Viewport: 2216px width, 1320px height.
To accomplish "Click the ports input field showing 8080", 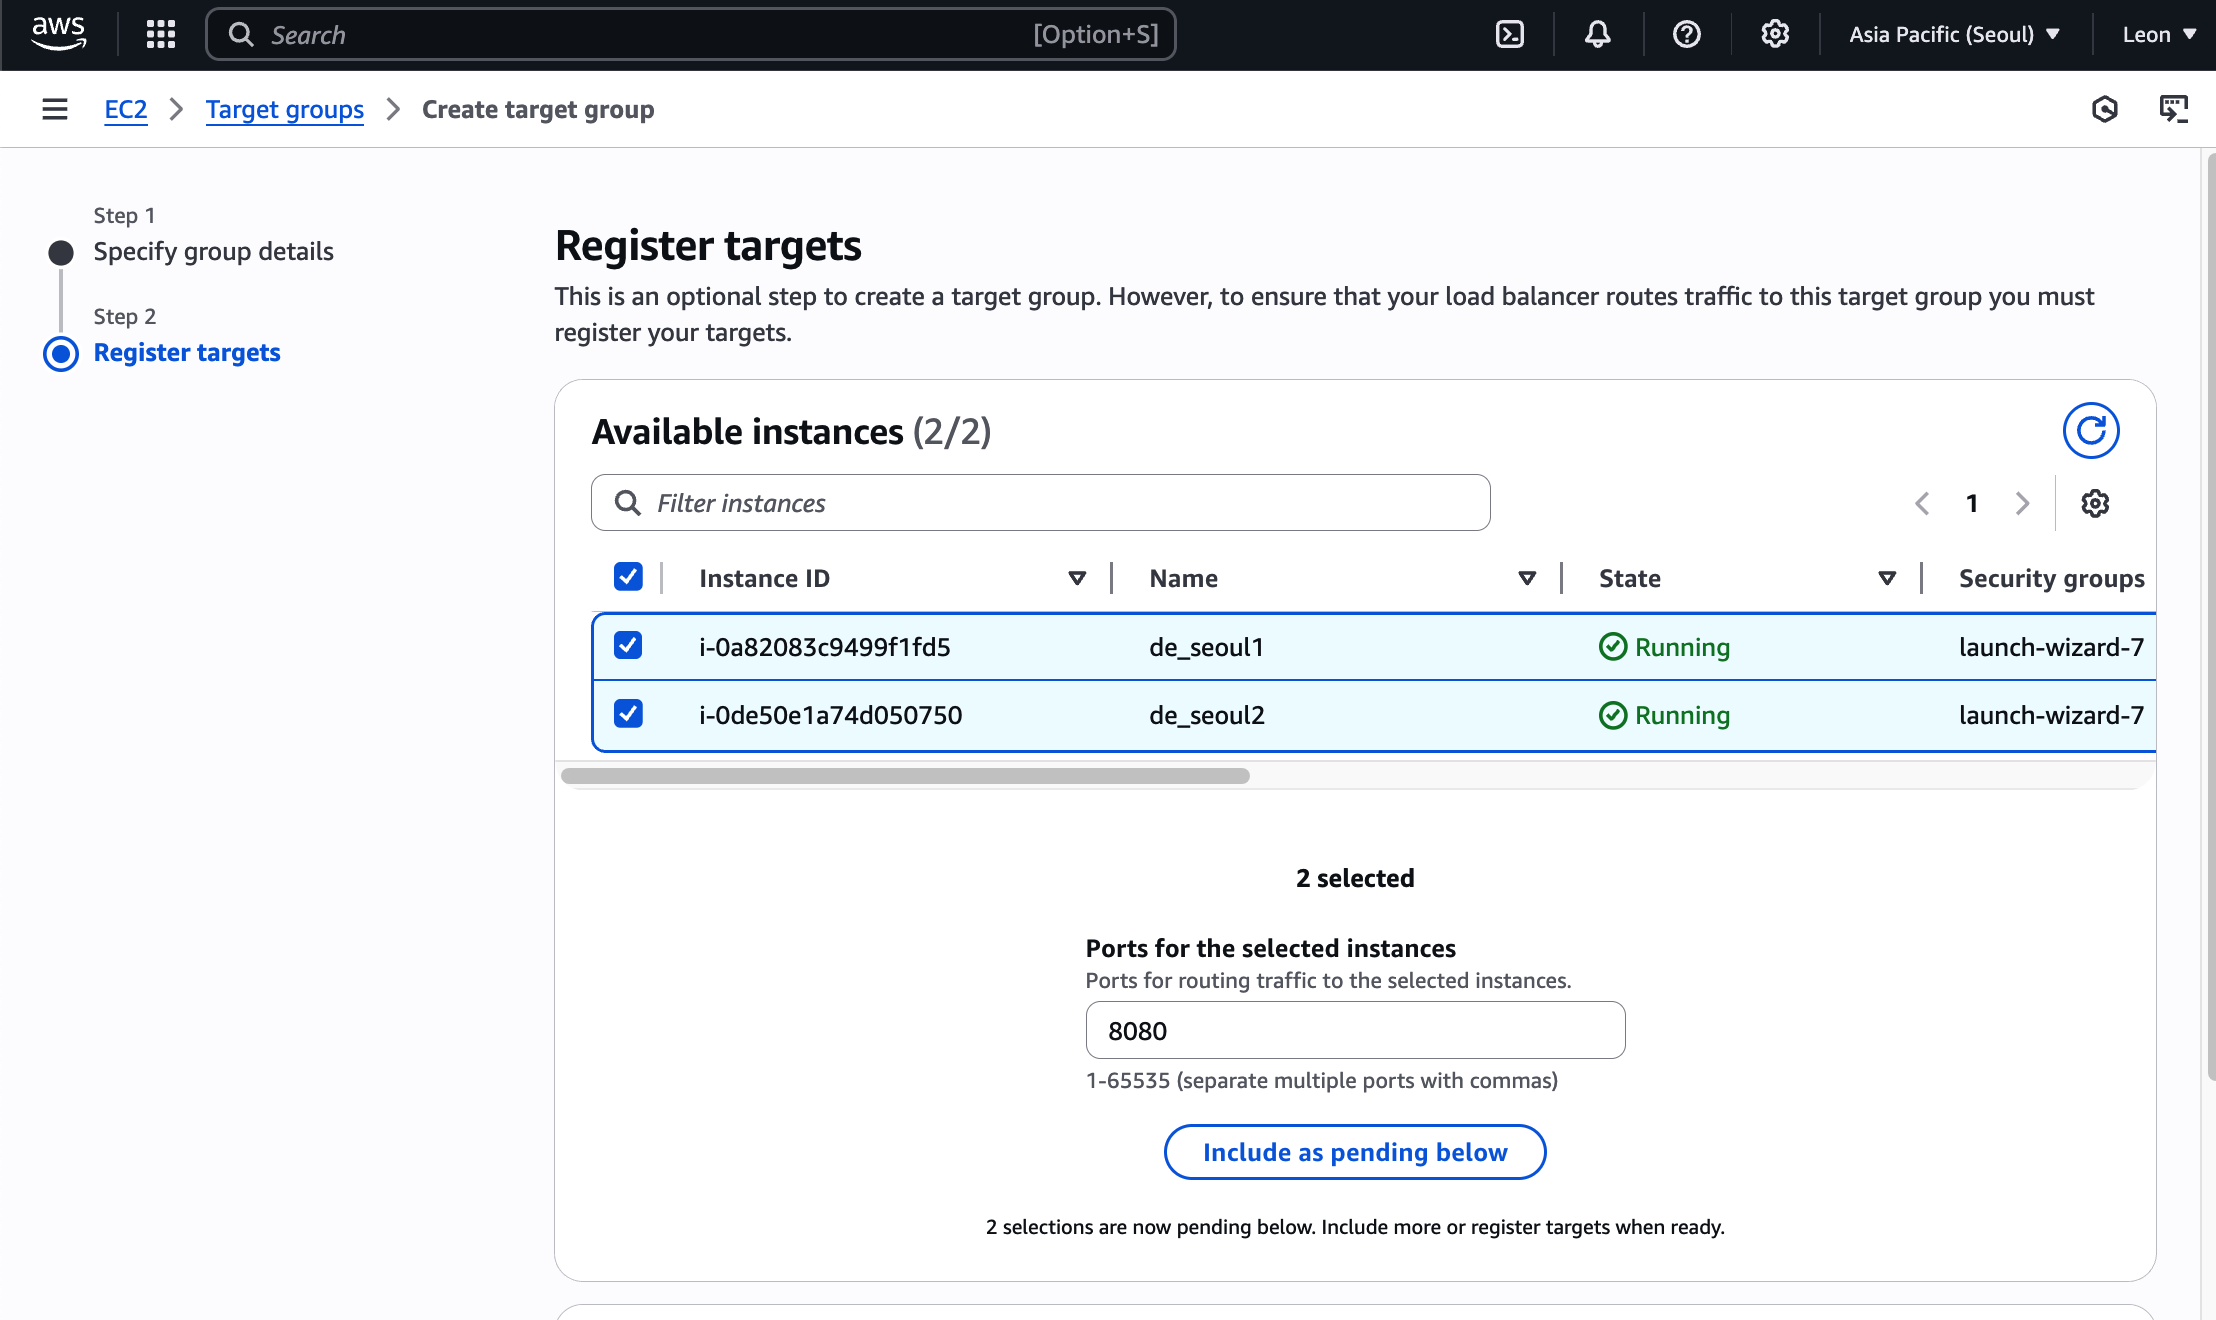I will coord(1354,1030).
